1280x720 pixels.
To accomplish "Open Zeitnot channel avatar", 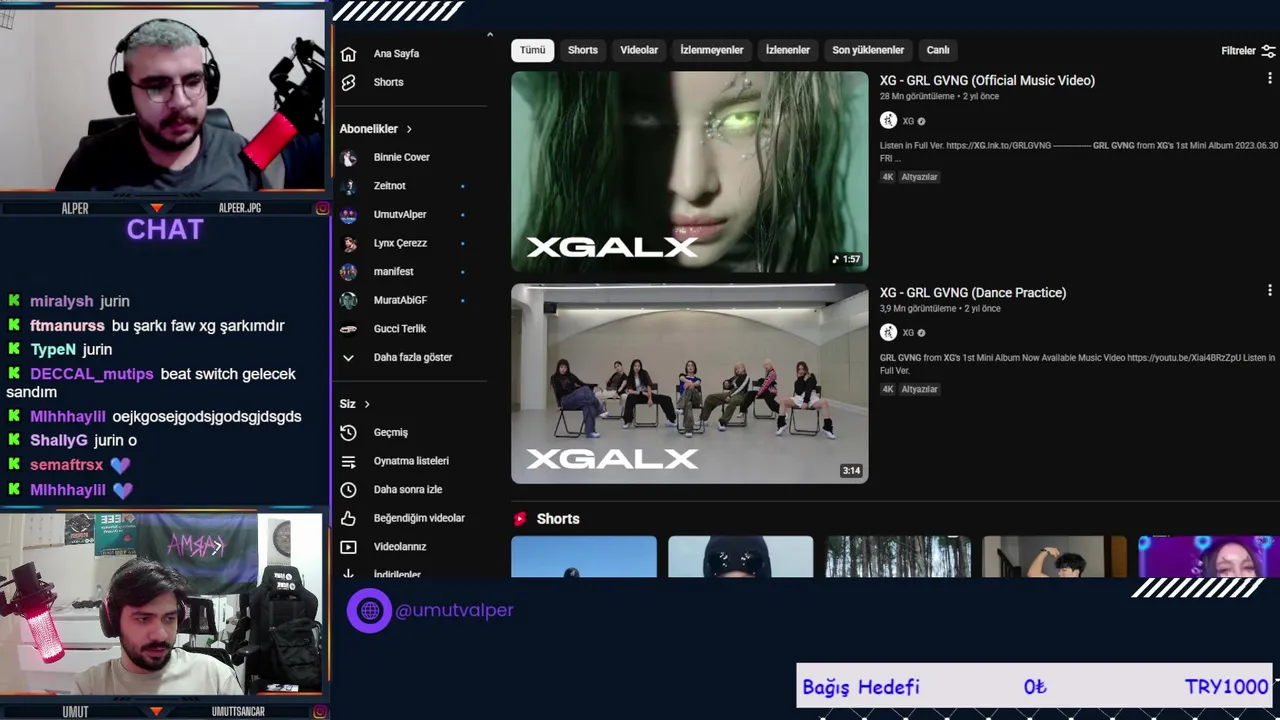I will coord(348,186).
